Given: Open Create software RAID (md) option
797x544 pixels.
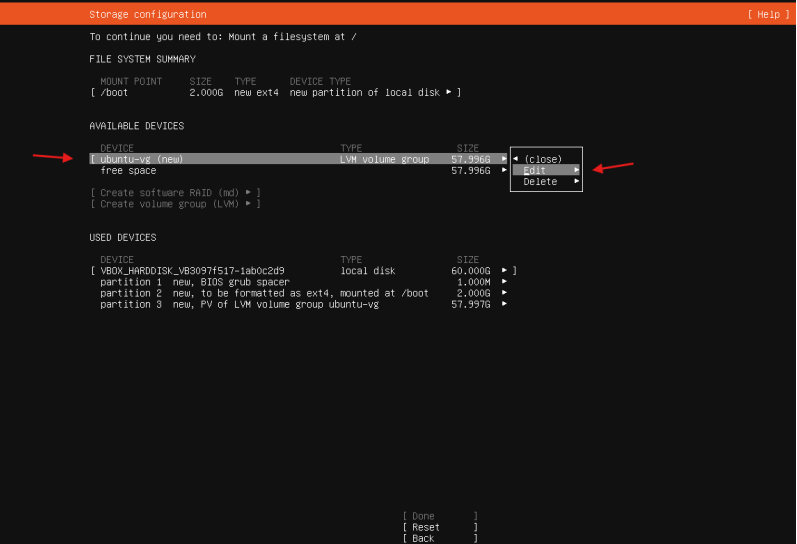Looking at the screenshot, I should click(x=175, y=192).
